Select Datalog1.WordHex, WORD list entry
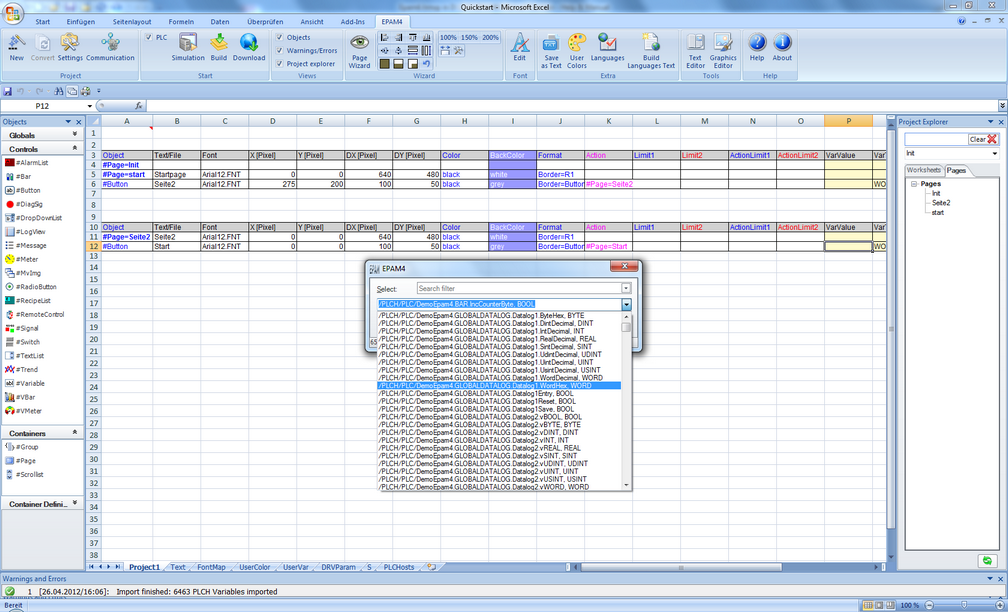The width and height of the screenshot is (1008, 612). tap(499, 386)
